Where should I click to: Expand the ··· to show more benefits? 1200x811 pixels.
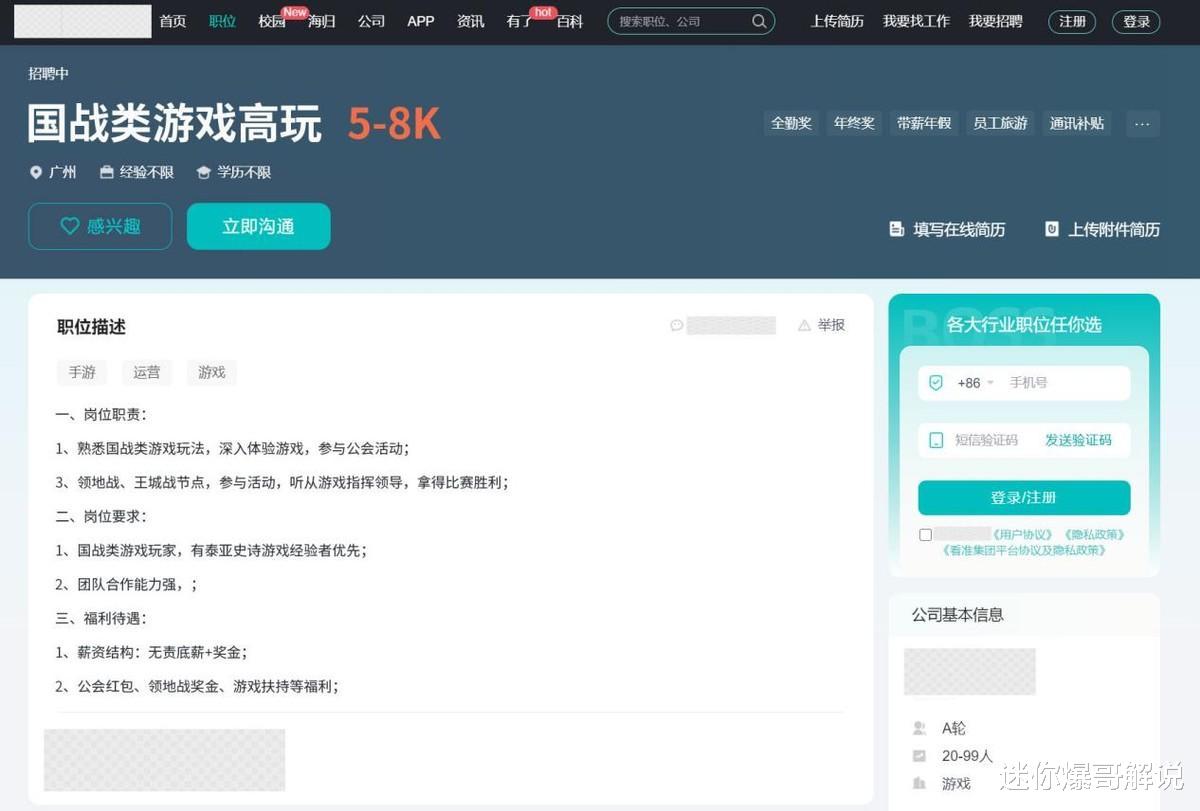(1142, 123)
